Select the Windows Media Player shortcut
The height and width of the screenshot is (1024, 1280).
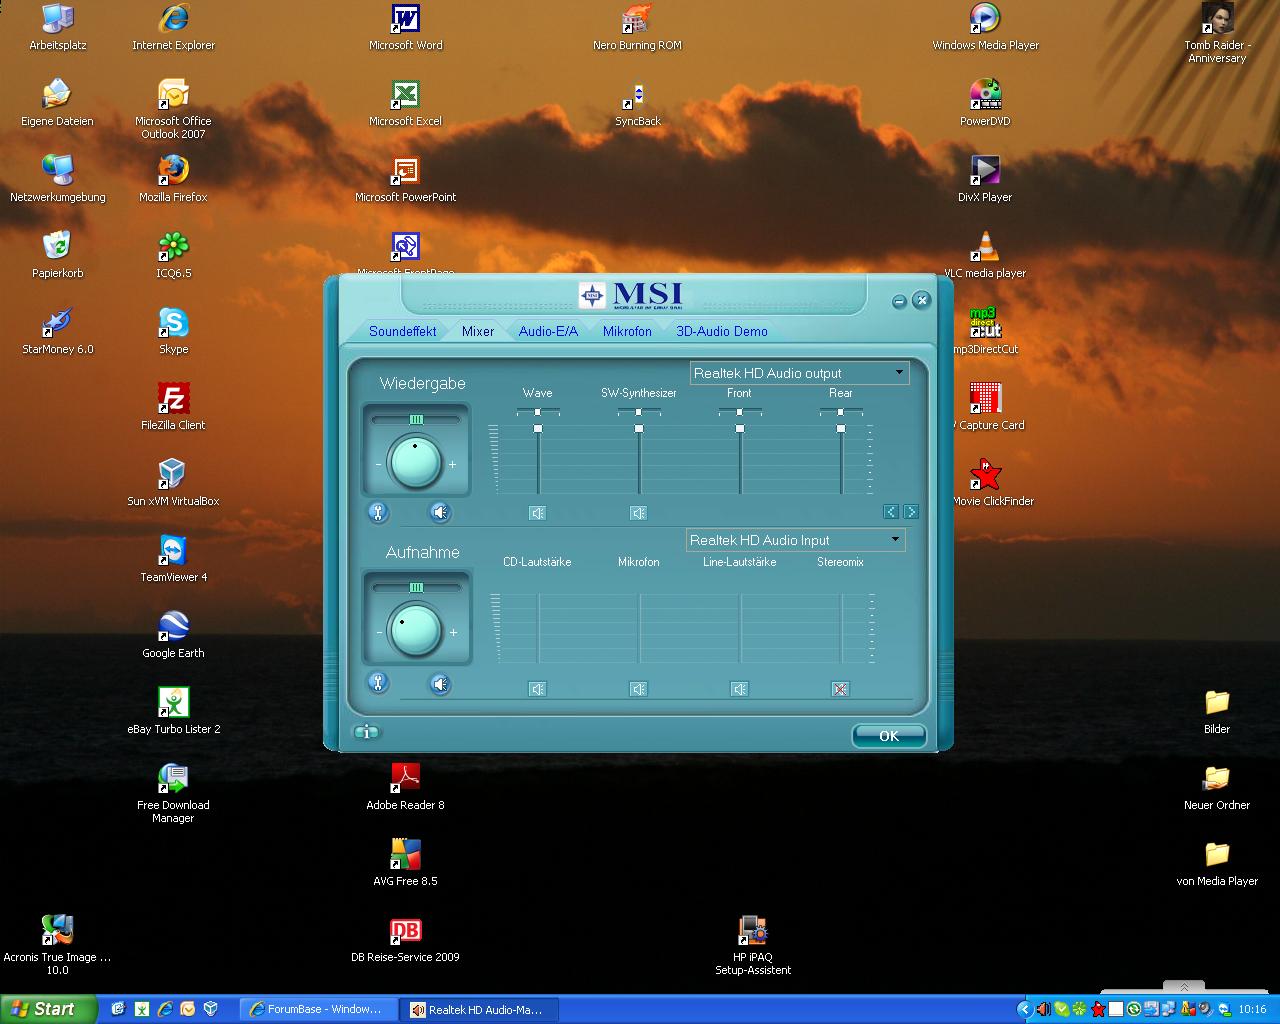point(985,28)
